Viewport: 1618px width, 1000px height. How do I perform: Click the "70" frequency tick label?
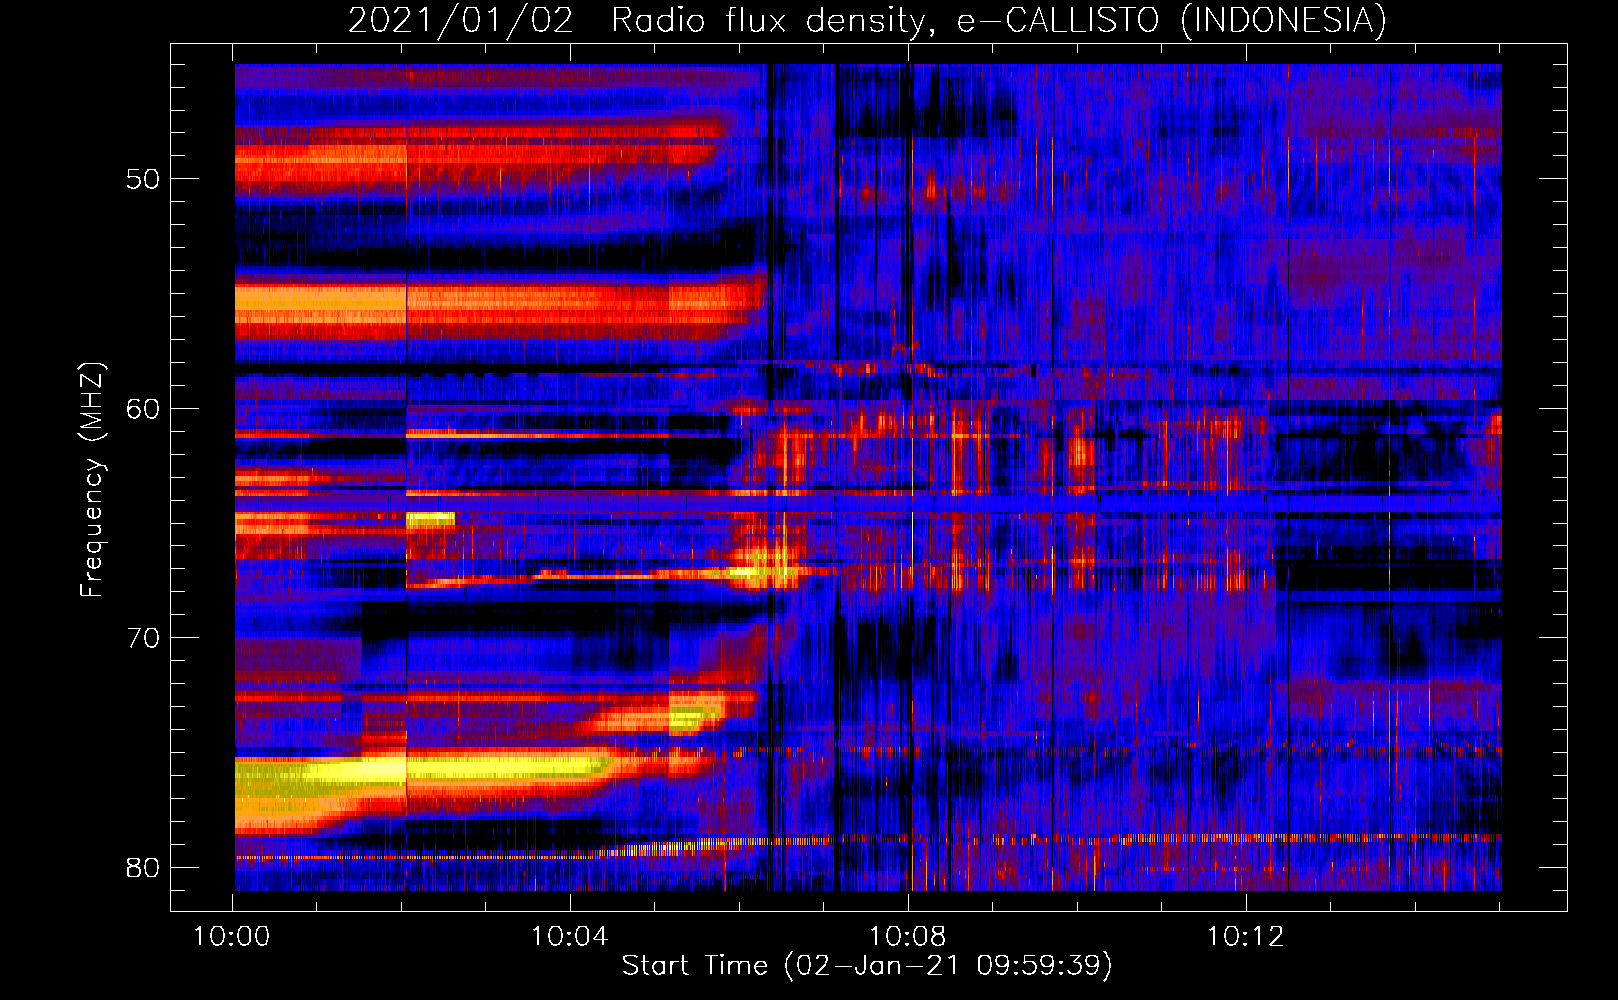142,638
